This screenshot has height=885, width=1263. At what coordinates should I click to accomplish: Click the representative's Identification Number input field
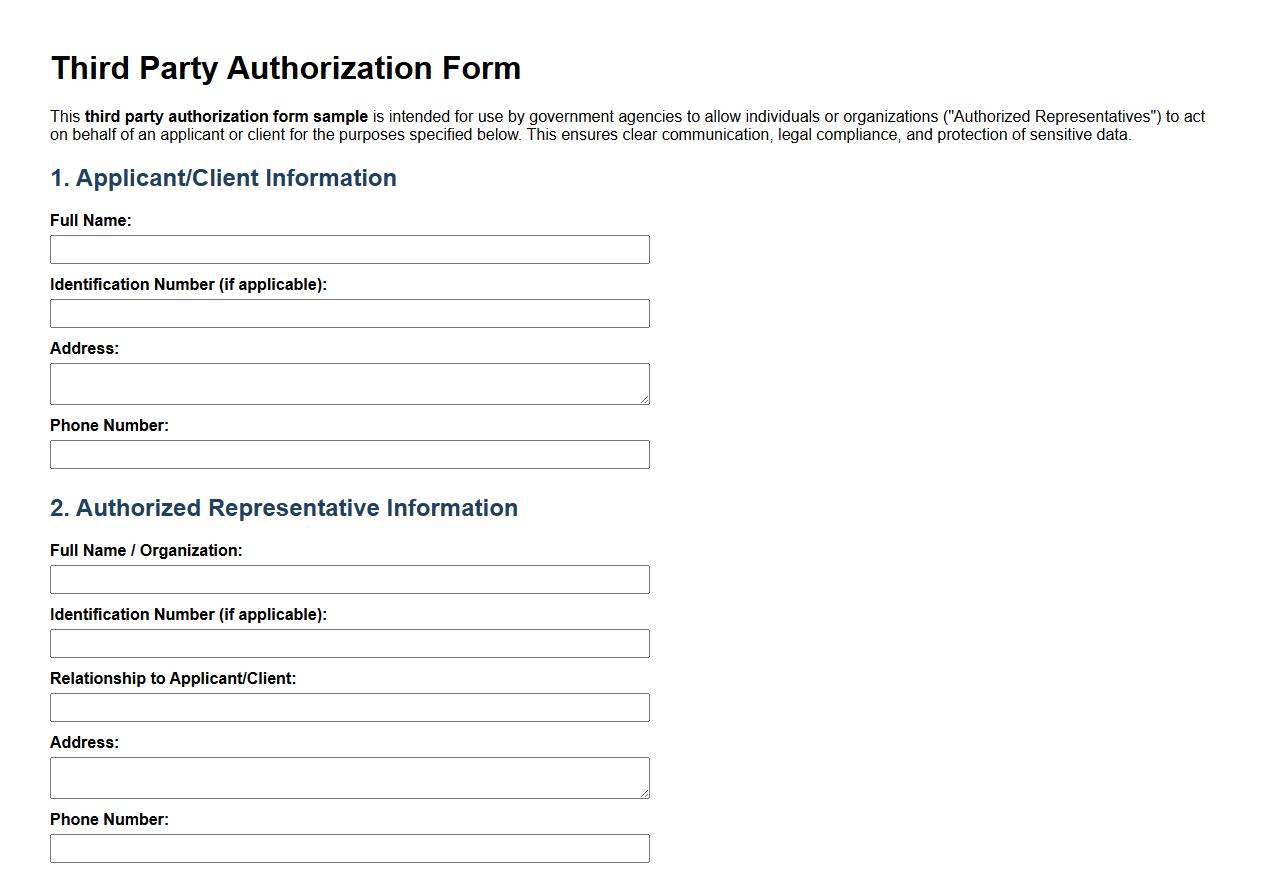point(349,643)
